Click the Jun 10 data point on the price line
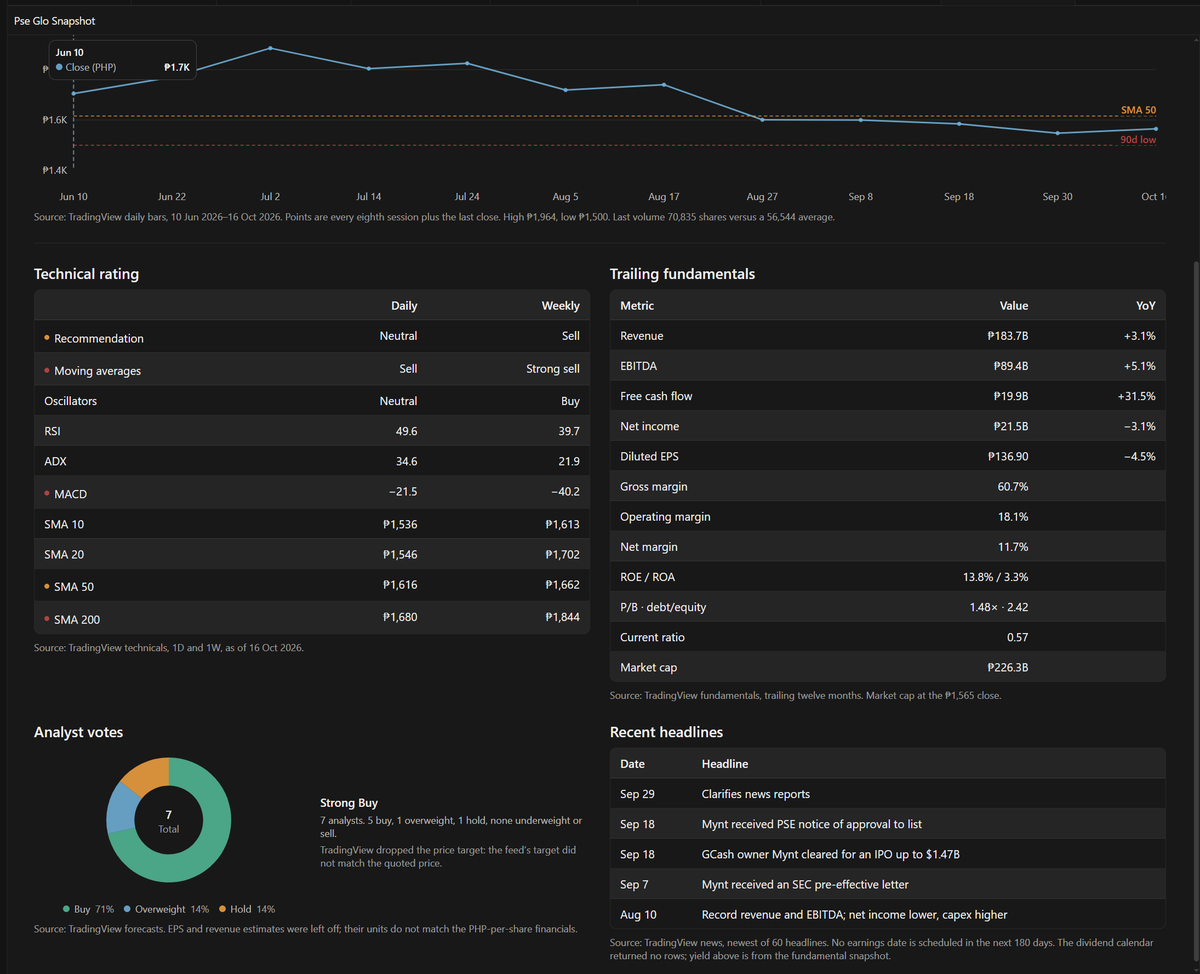This screenshot has width=1200, height=974. 74,93
